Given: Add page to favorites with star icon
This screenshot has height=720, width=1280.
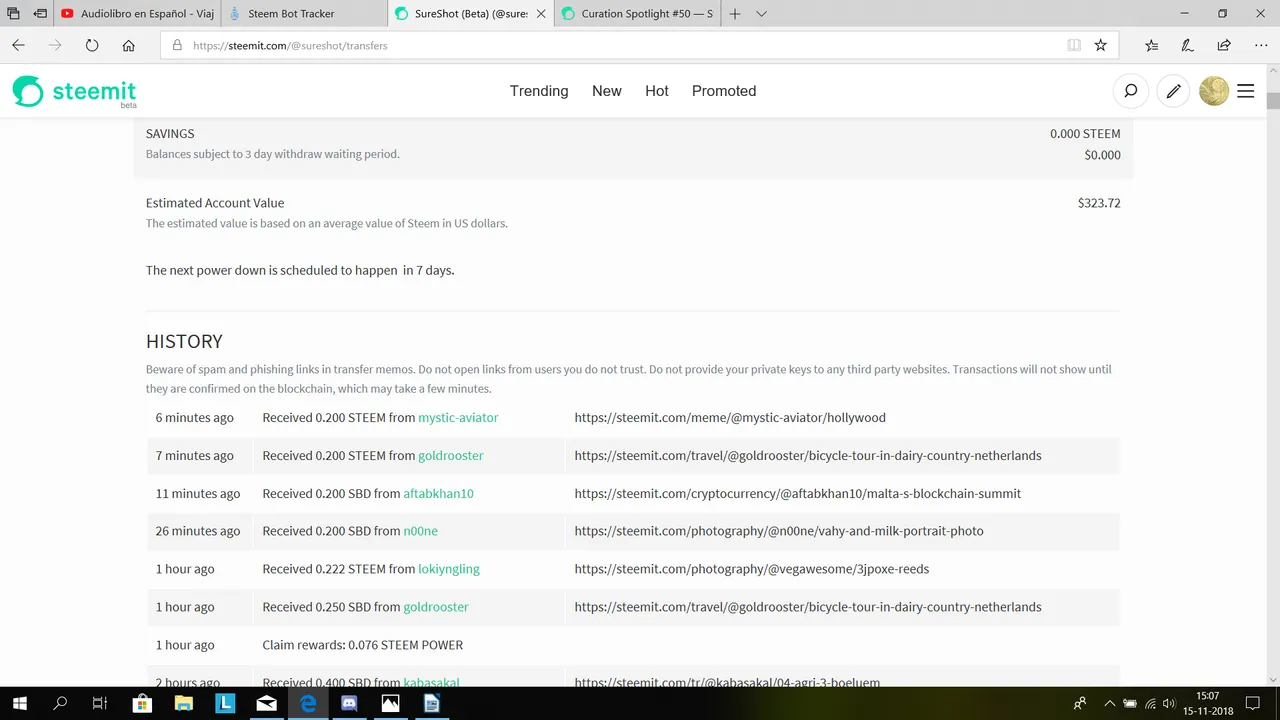Looking at the screenshot, I should 1101,45.
